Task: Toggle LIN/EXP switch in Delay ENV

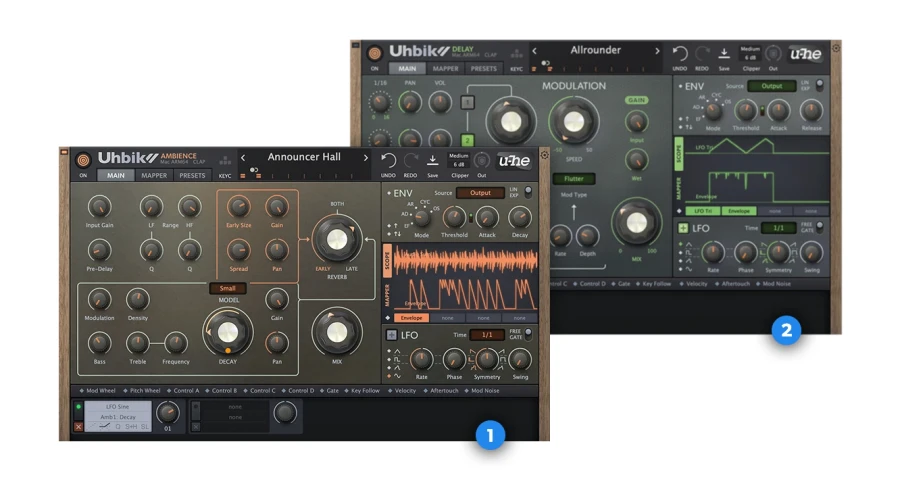Action: tap(820, 85)
